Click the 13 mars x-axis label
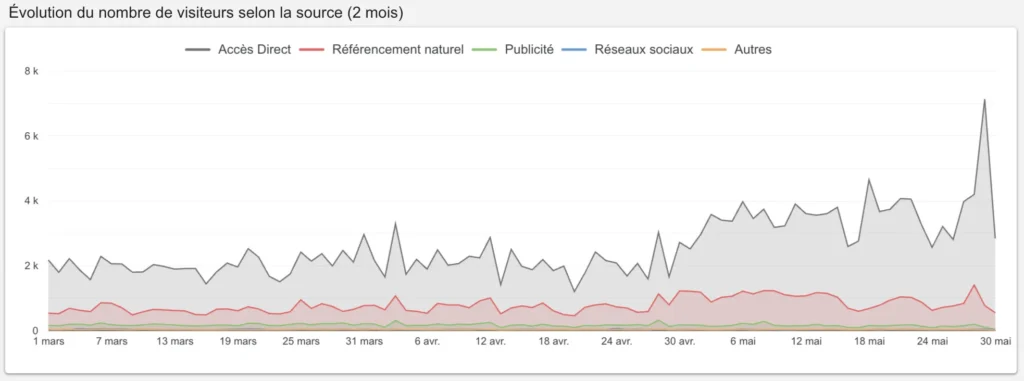The height and width of the screenshot is (381, 1024). 175,341
